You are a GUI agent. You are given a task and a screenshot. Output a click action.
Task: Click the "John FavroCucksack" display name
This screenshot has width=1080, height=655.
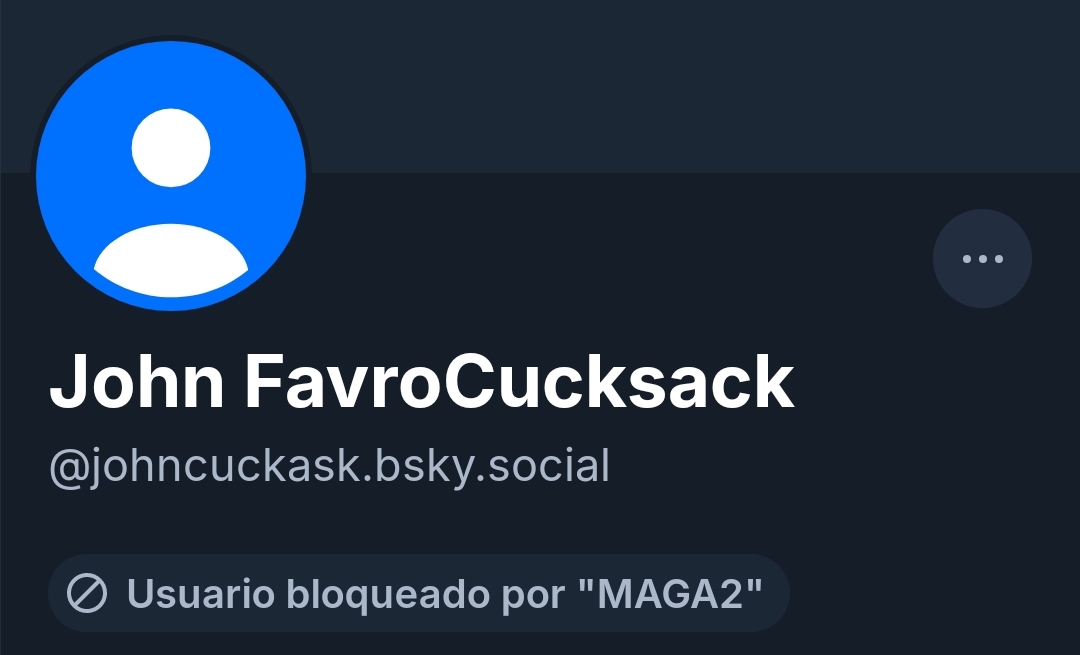click(422, 382)
